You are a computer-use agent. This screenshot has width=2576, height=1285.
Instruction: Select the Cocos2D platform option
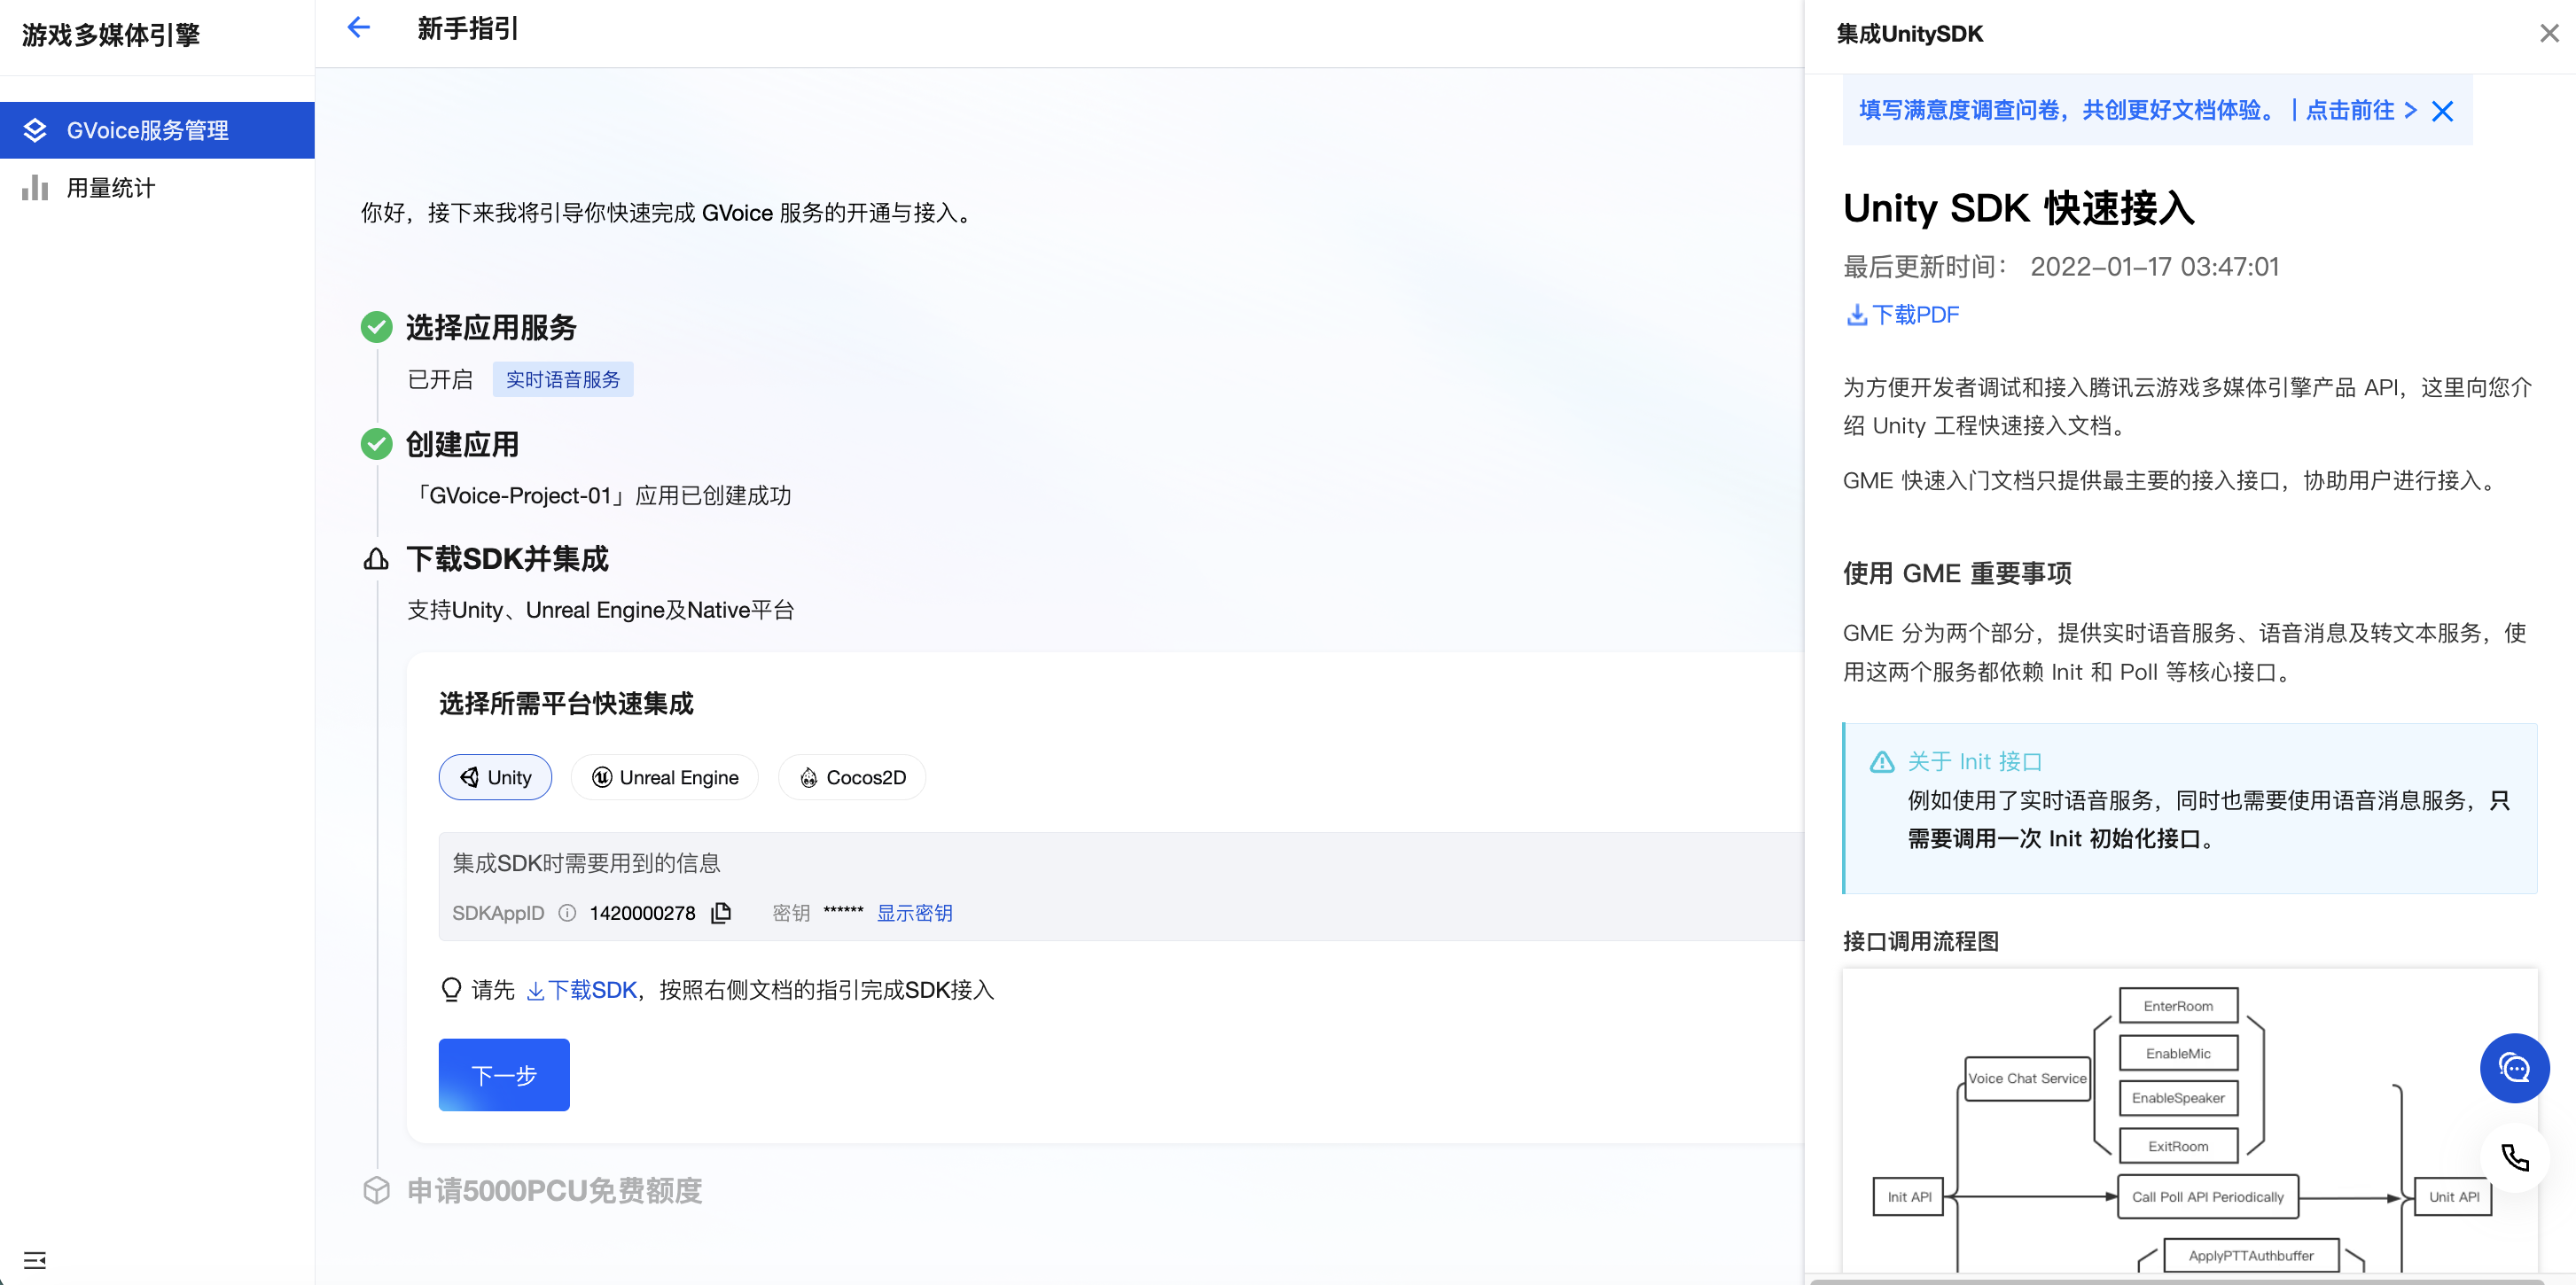tap(852, 777)
